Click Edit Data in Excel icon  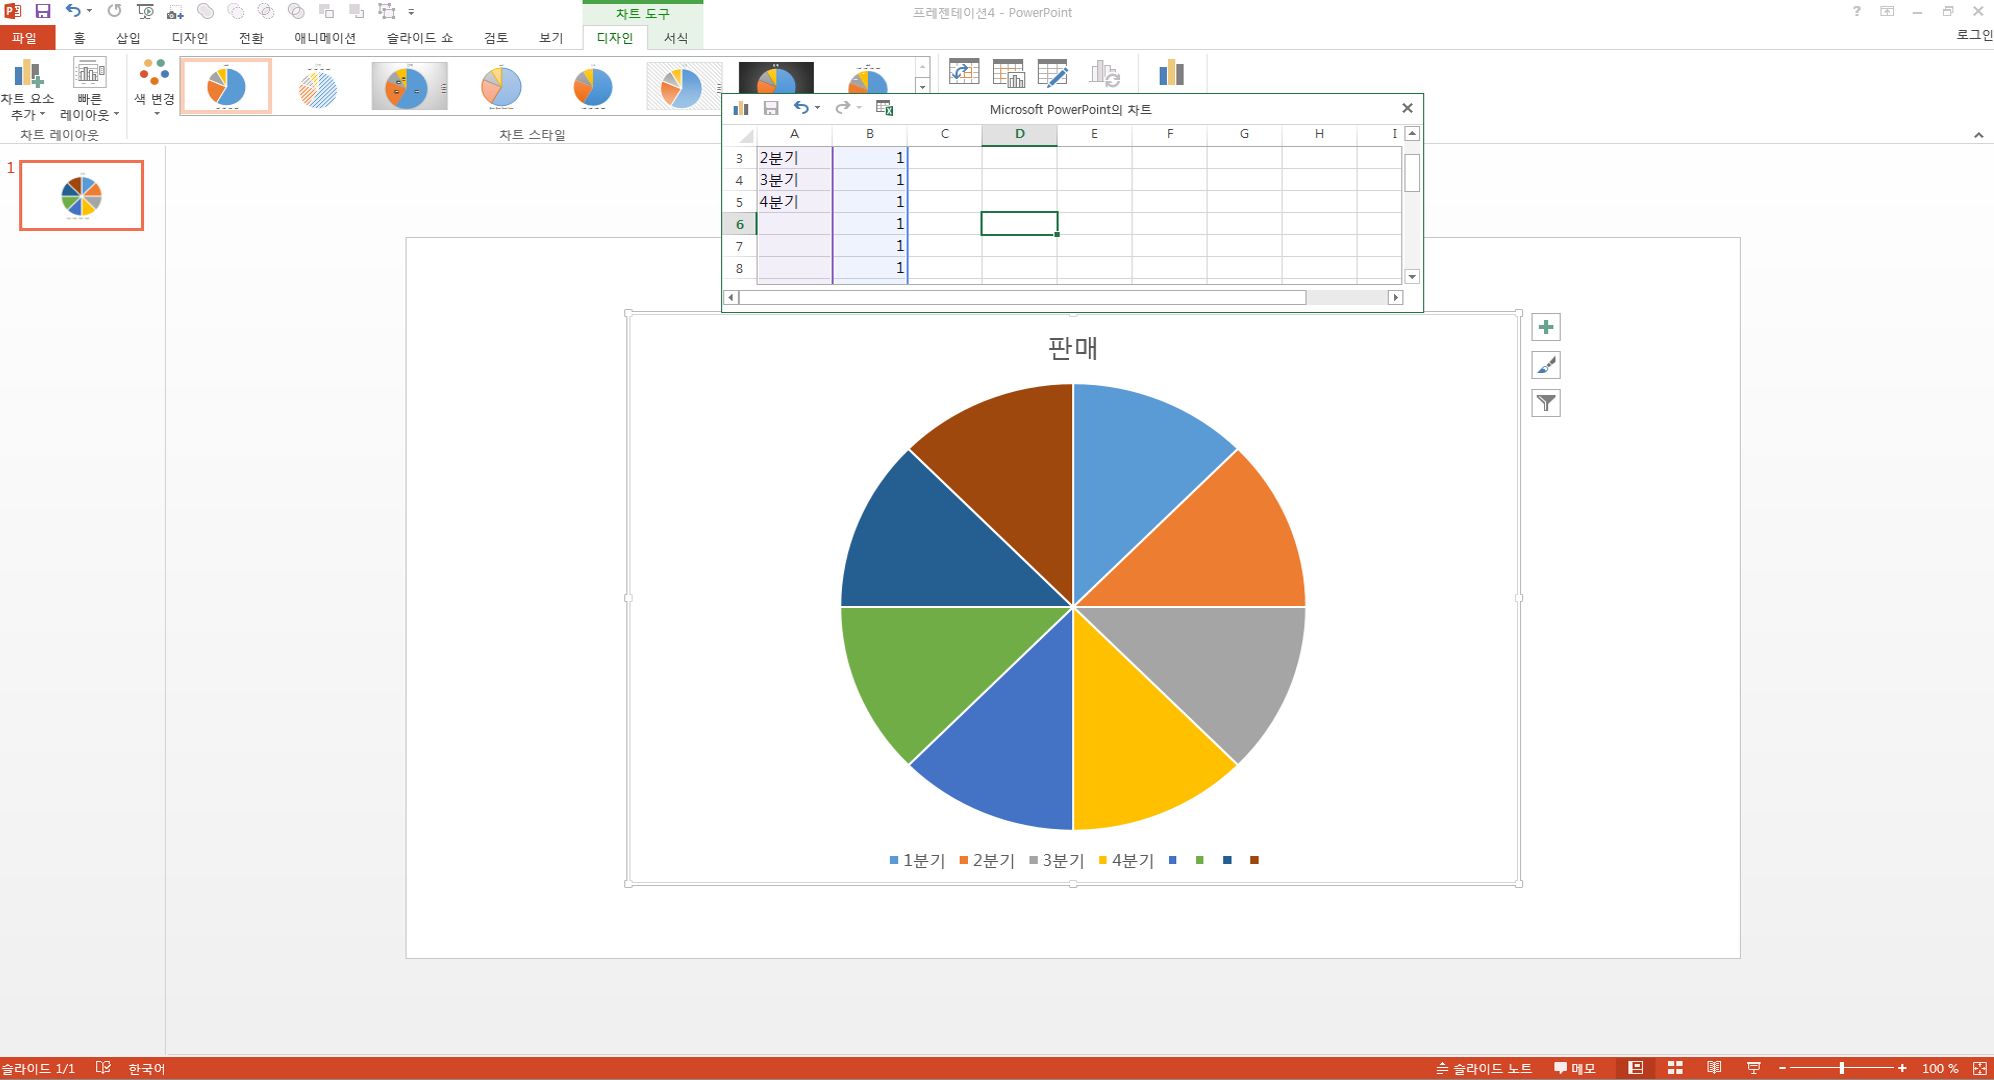884,108
